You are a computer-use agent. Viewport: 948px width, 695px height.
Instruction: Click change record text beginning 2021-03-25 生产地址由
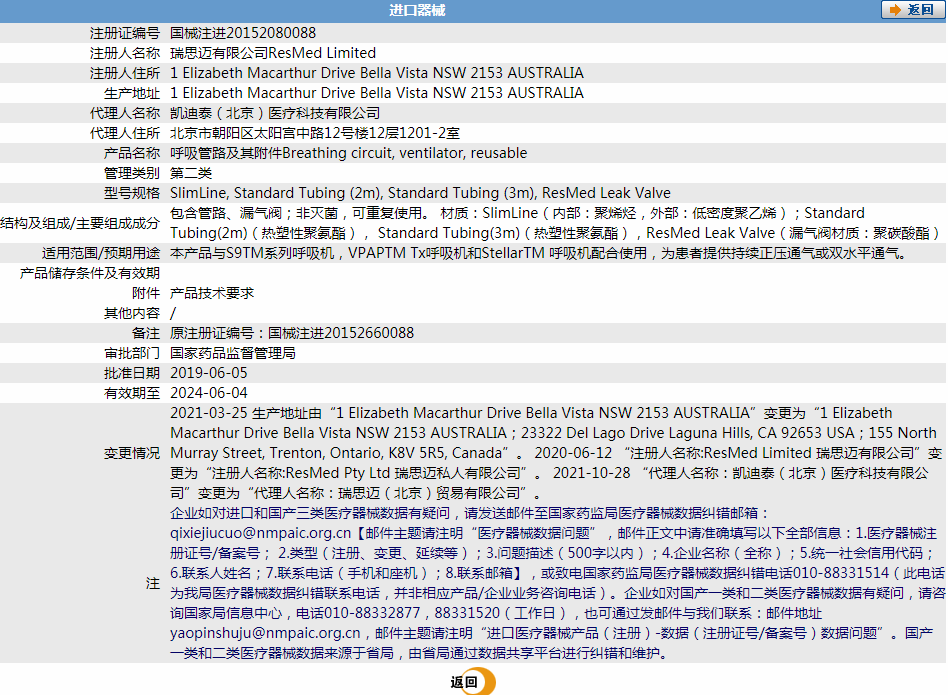556,453
